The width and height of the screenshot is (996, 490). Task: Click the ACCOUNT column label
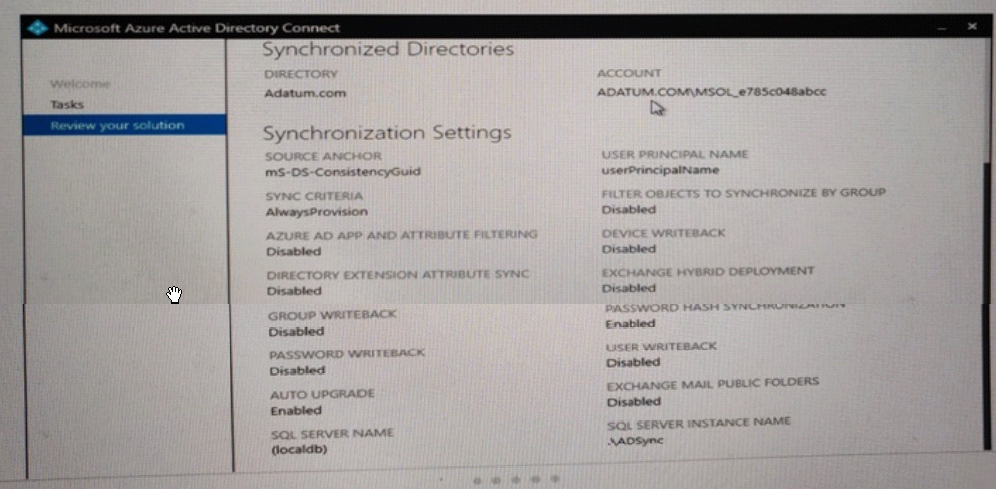coord(629,74)
